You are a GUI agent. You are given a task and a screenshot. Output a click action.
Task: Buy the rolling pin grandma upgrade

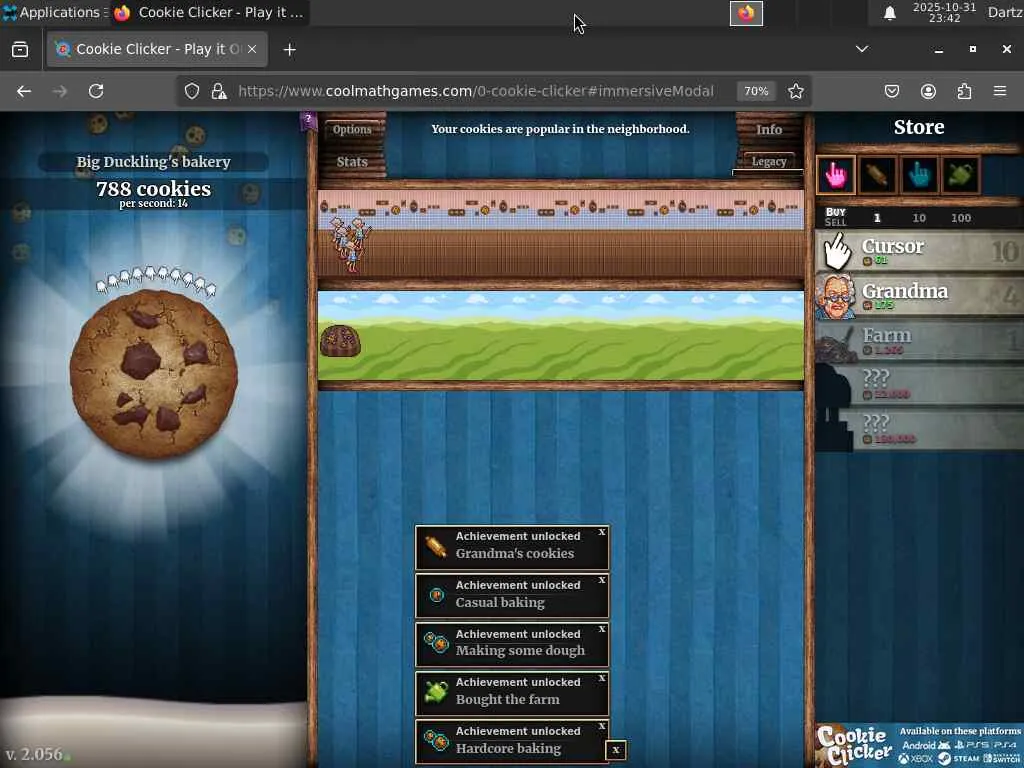click(x=877, y=175)
